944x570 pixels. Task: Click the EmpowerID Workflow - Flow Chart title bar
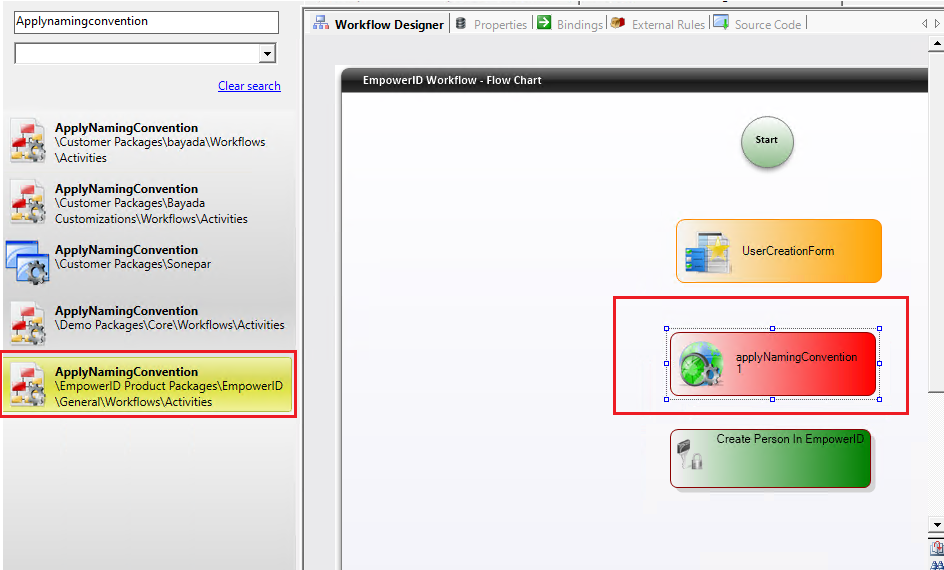(x=634, y=80)
